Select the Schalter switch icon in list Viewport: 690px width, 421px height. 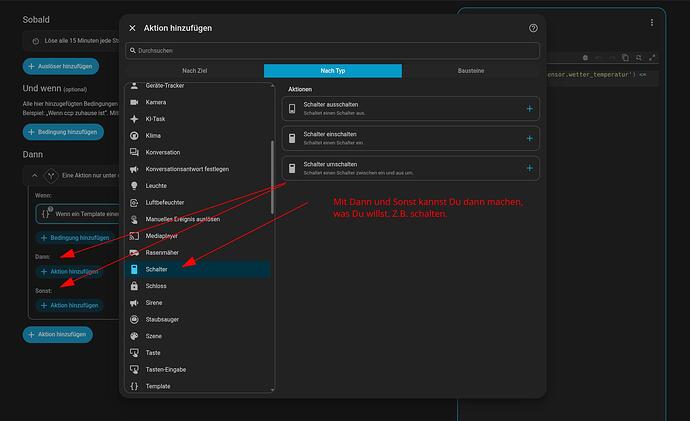[134, 269]
